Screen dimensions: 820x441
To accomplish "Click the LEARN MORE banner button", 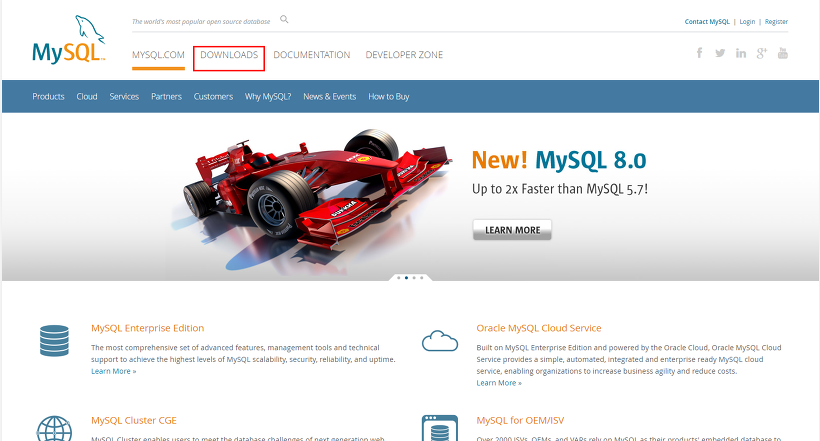I will point(512,230).
